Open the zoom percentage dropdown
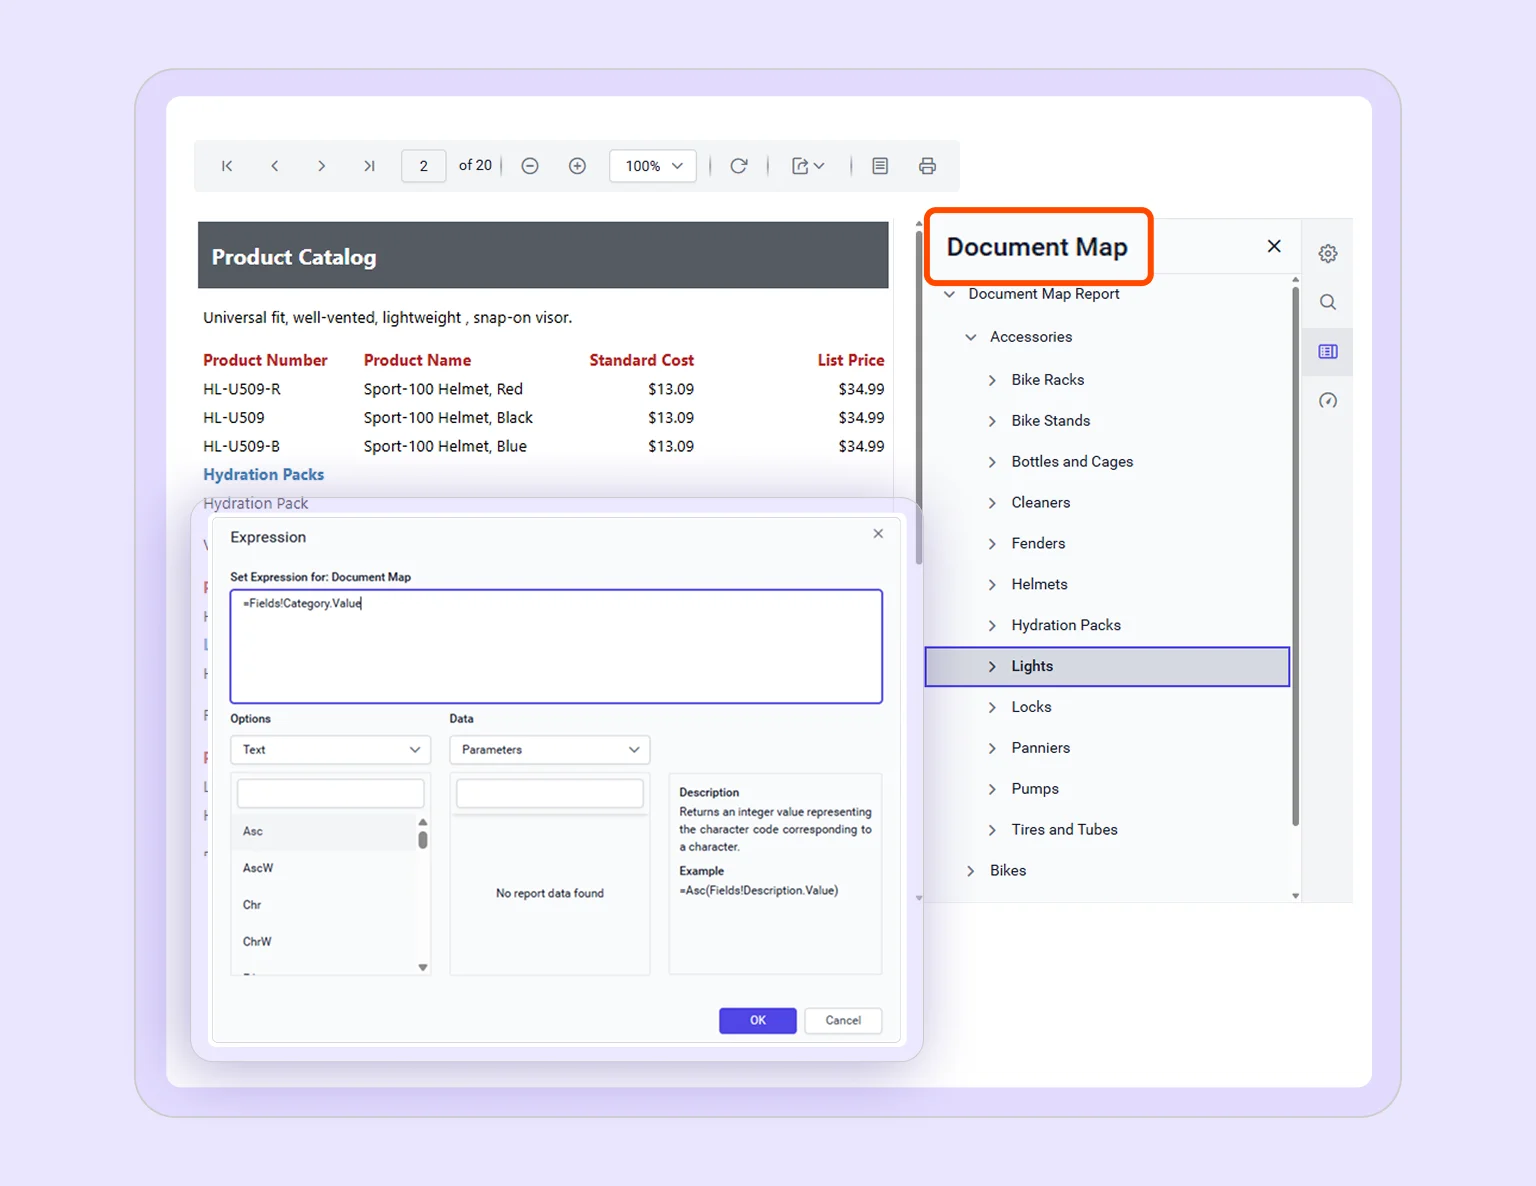Viewport: 1536px width, 1186px height. tap(652, 165)
